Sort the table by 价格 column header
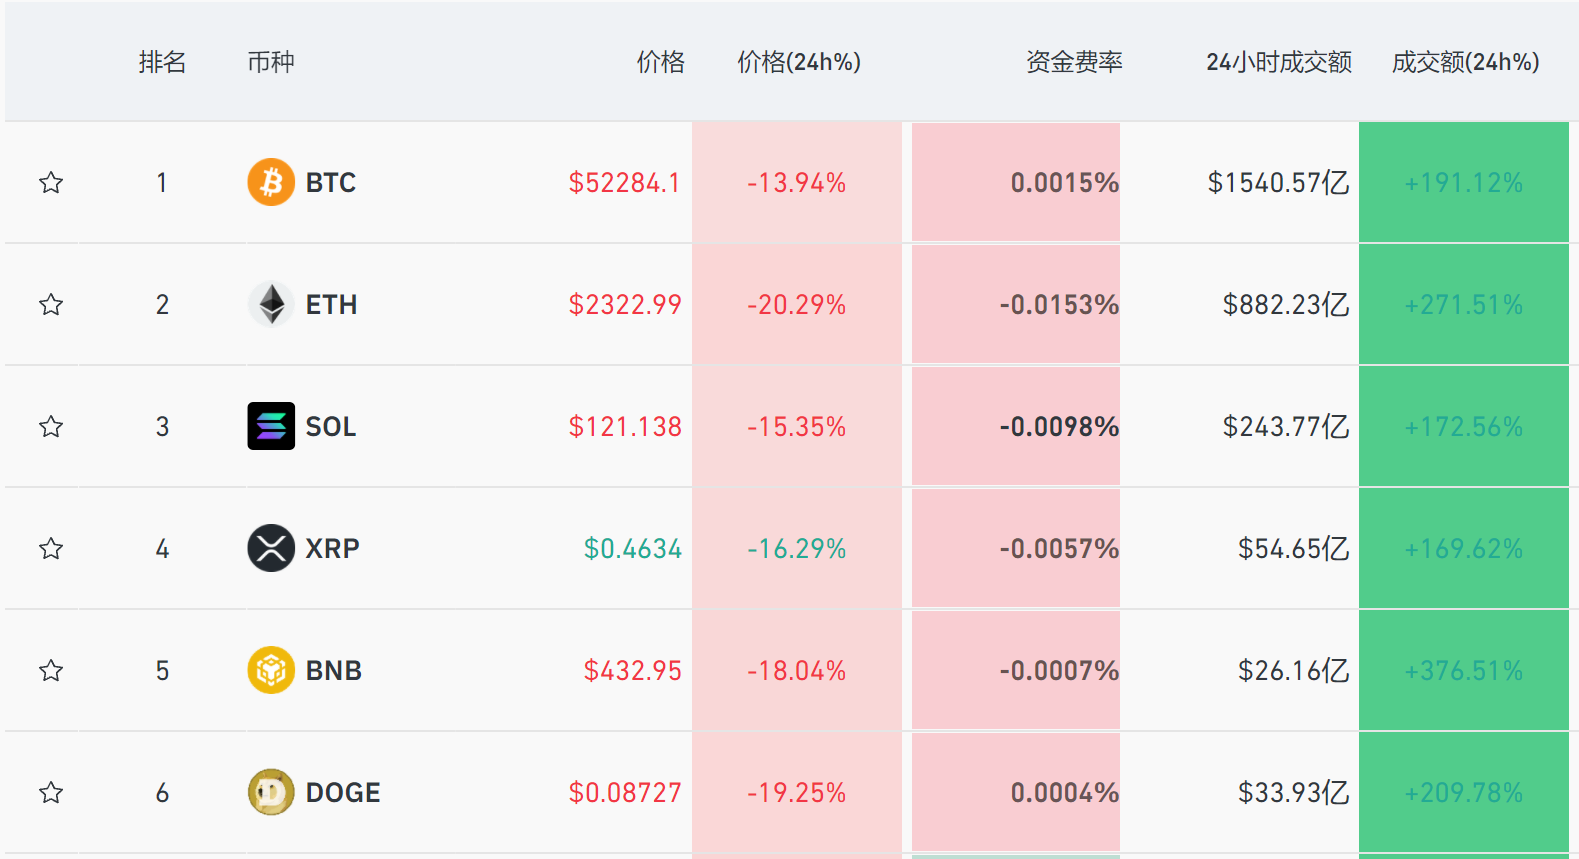This screenshot has width=1579, height=859. 660,62
